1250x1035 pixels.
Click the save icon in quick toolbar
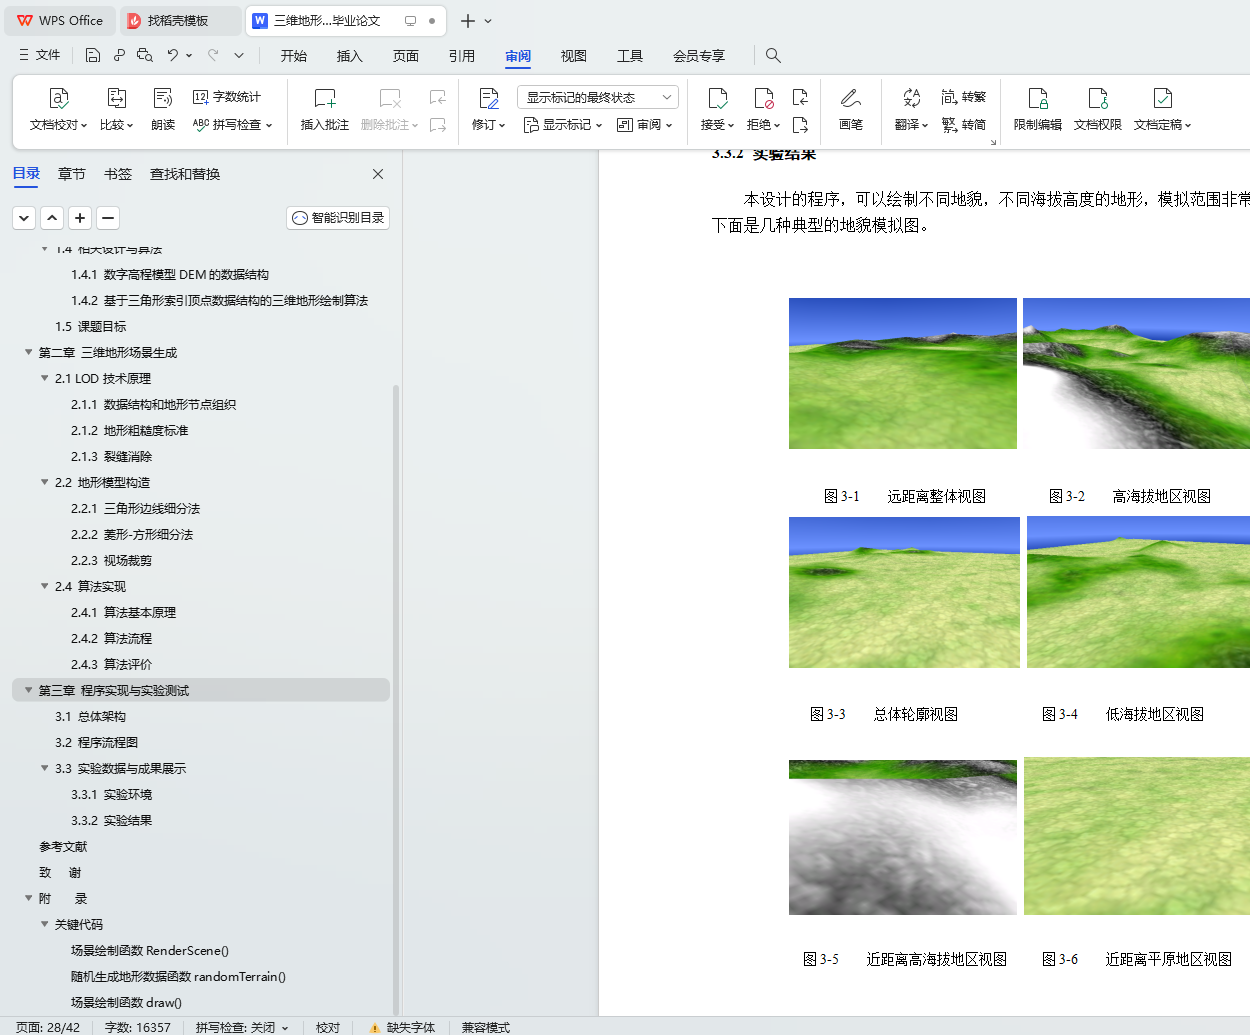[93, 55]
